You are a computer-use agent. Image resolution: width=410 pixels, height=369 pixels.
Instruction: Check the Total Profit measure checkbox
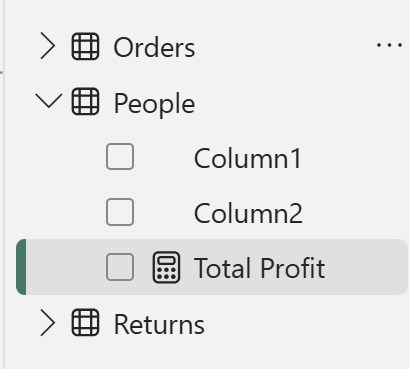coord(120,267)
